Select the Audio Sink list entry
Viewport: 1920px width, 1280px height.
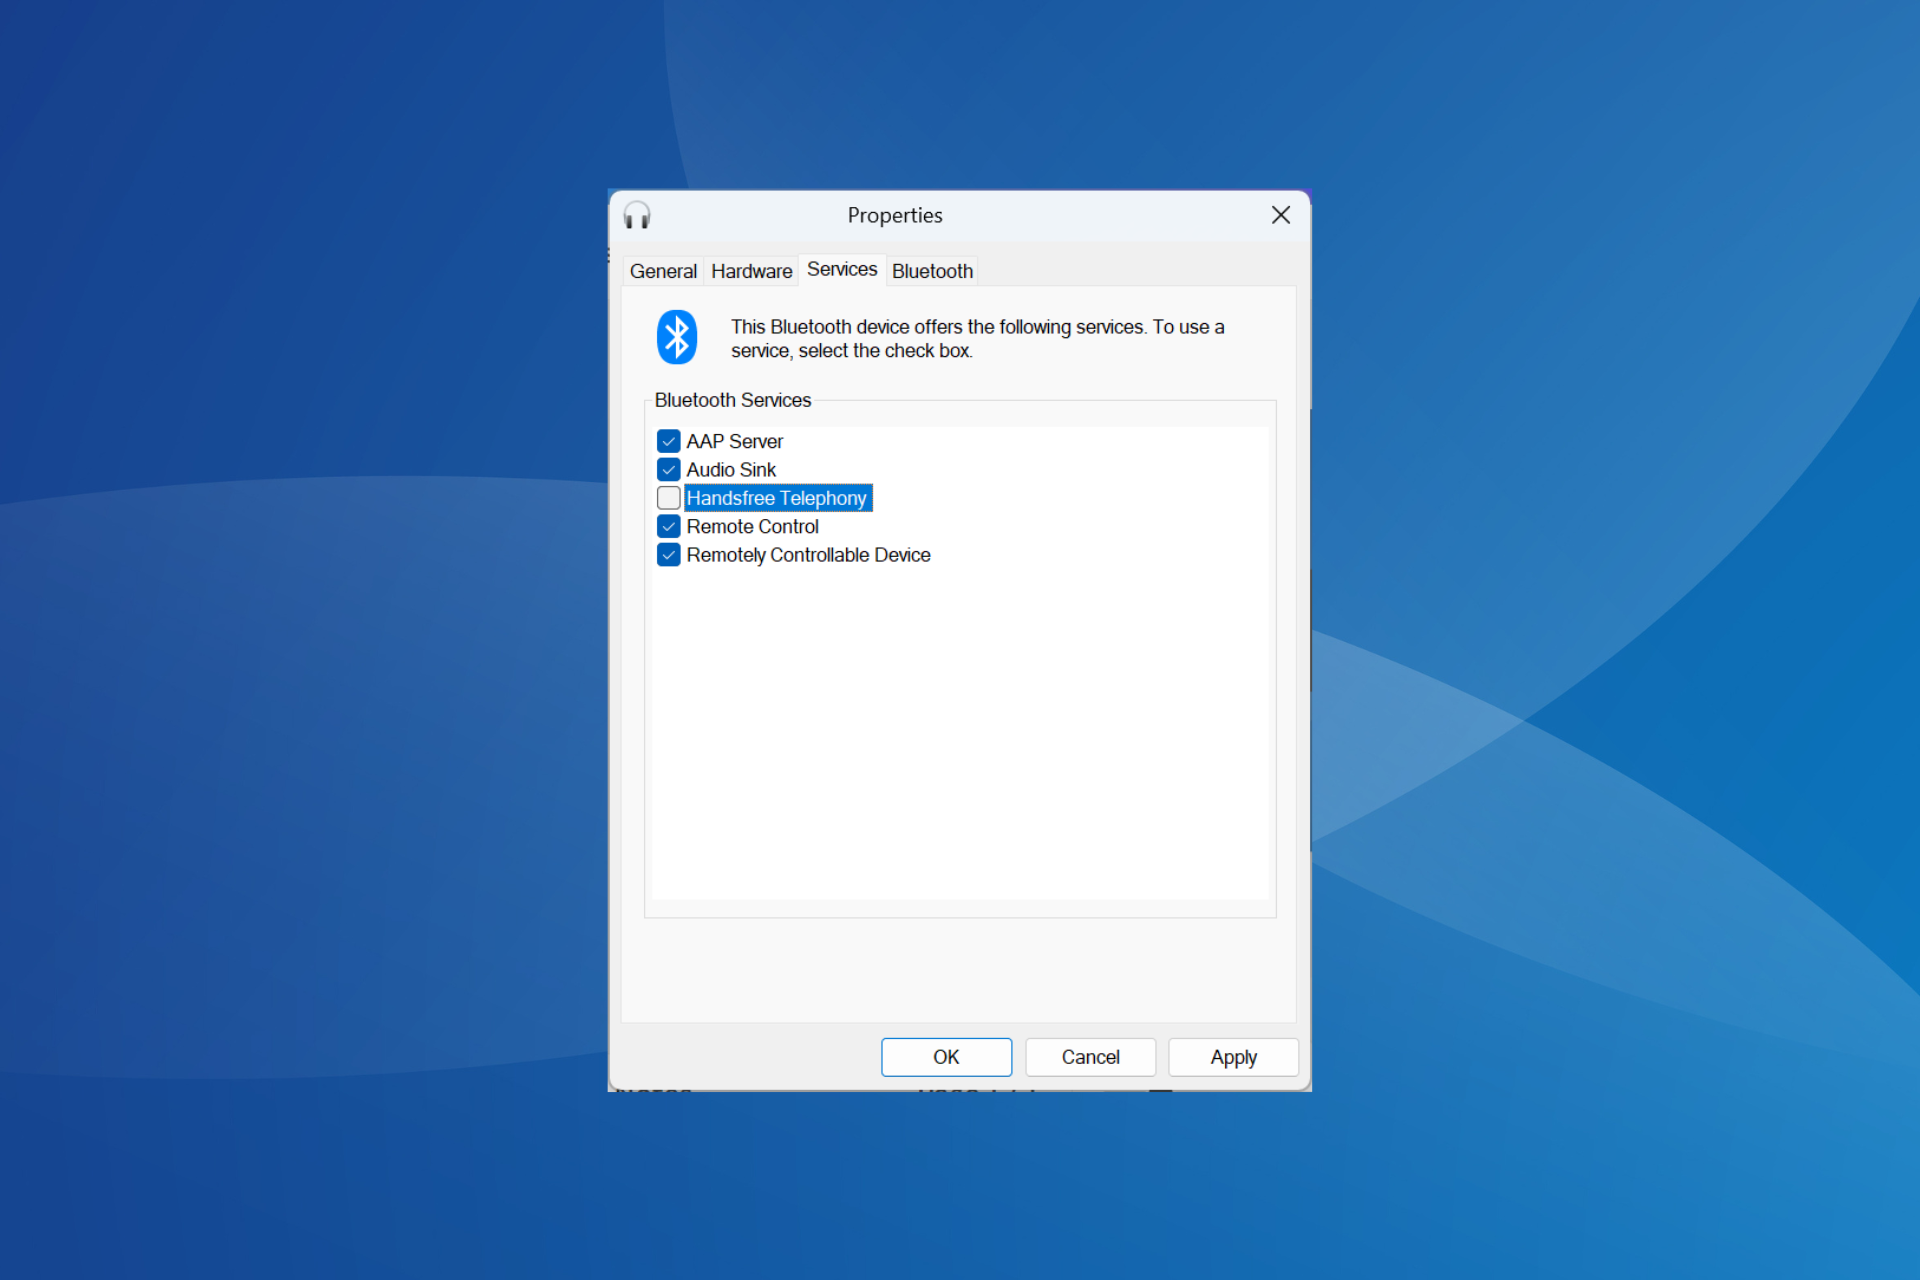click(x=729, y=469)
